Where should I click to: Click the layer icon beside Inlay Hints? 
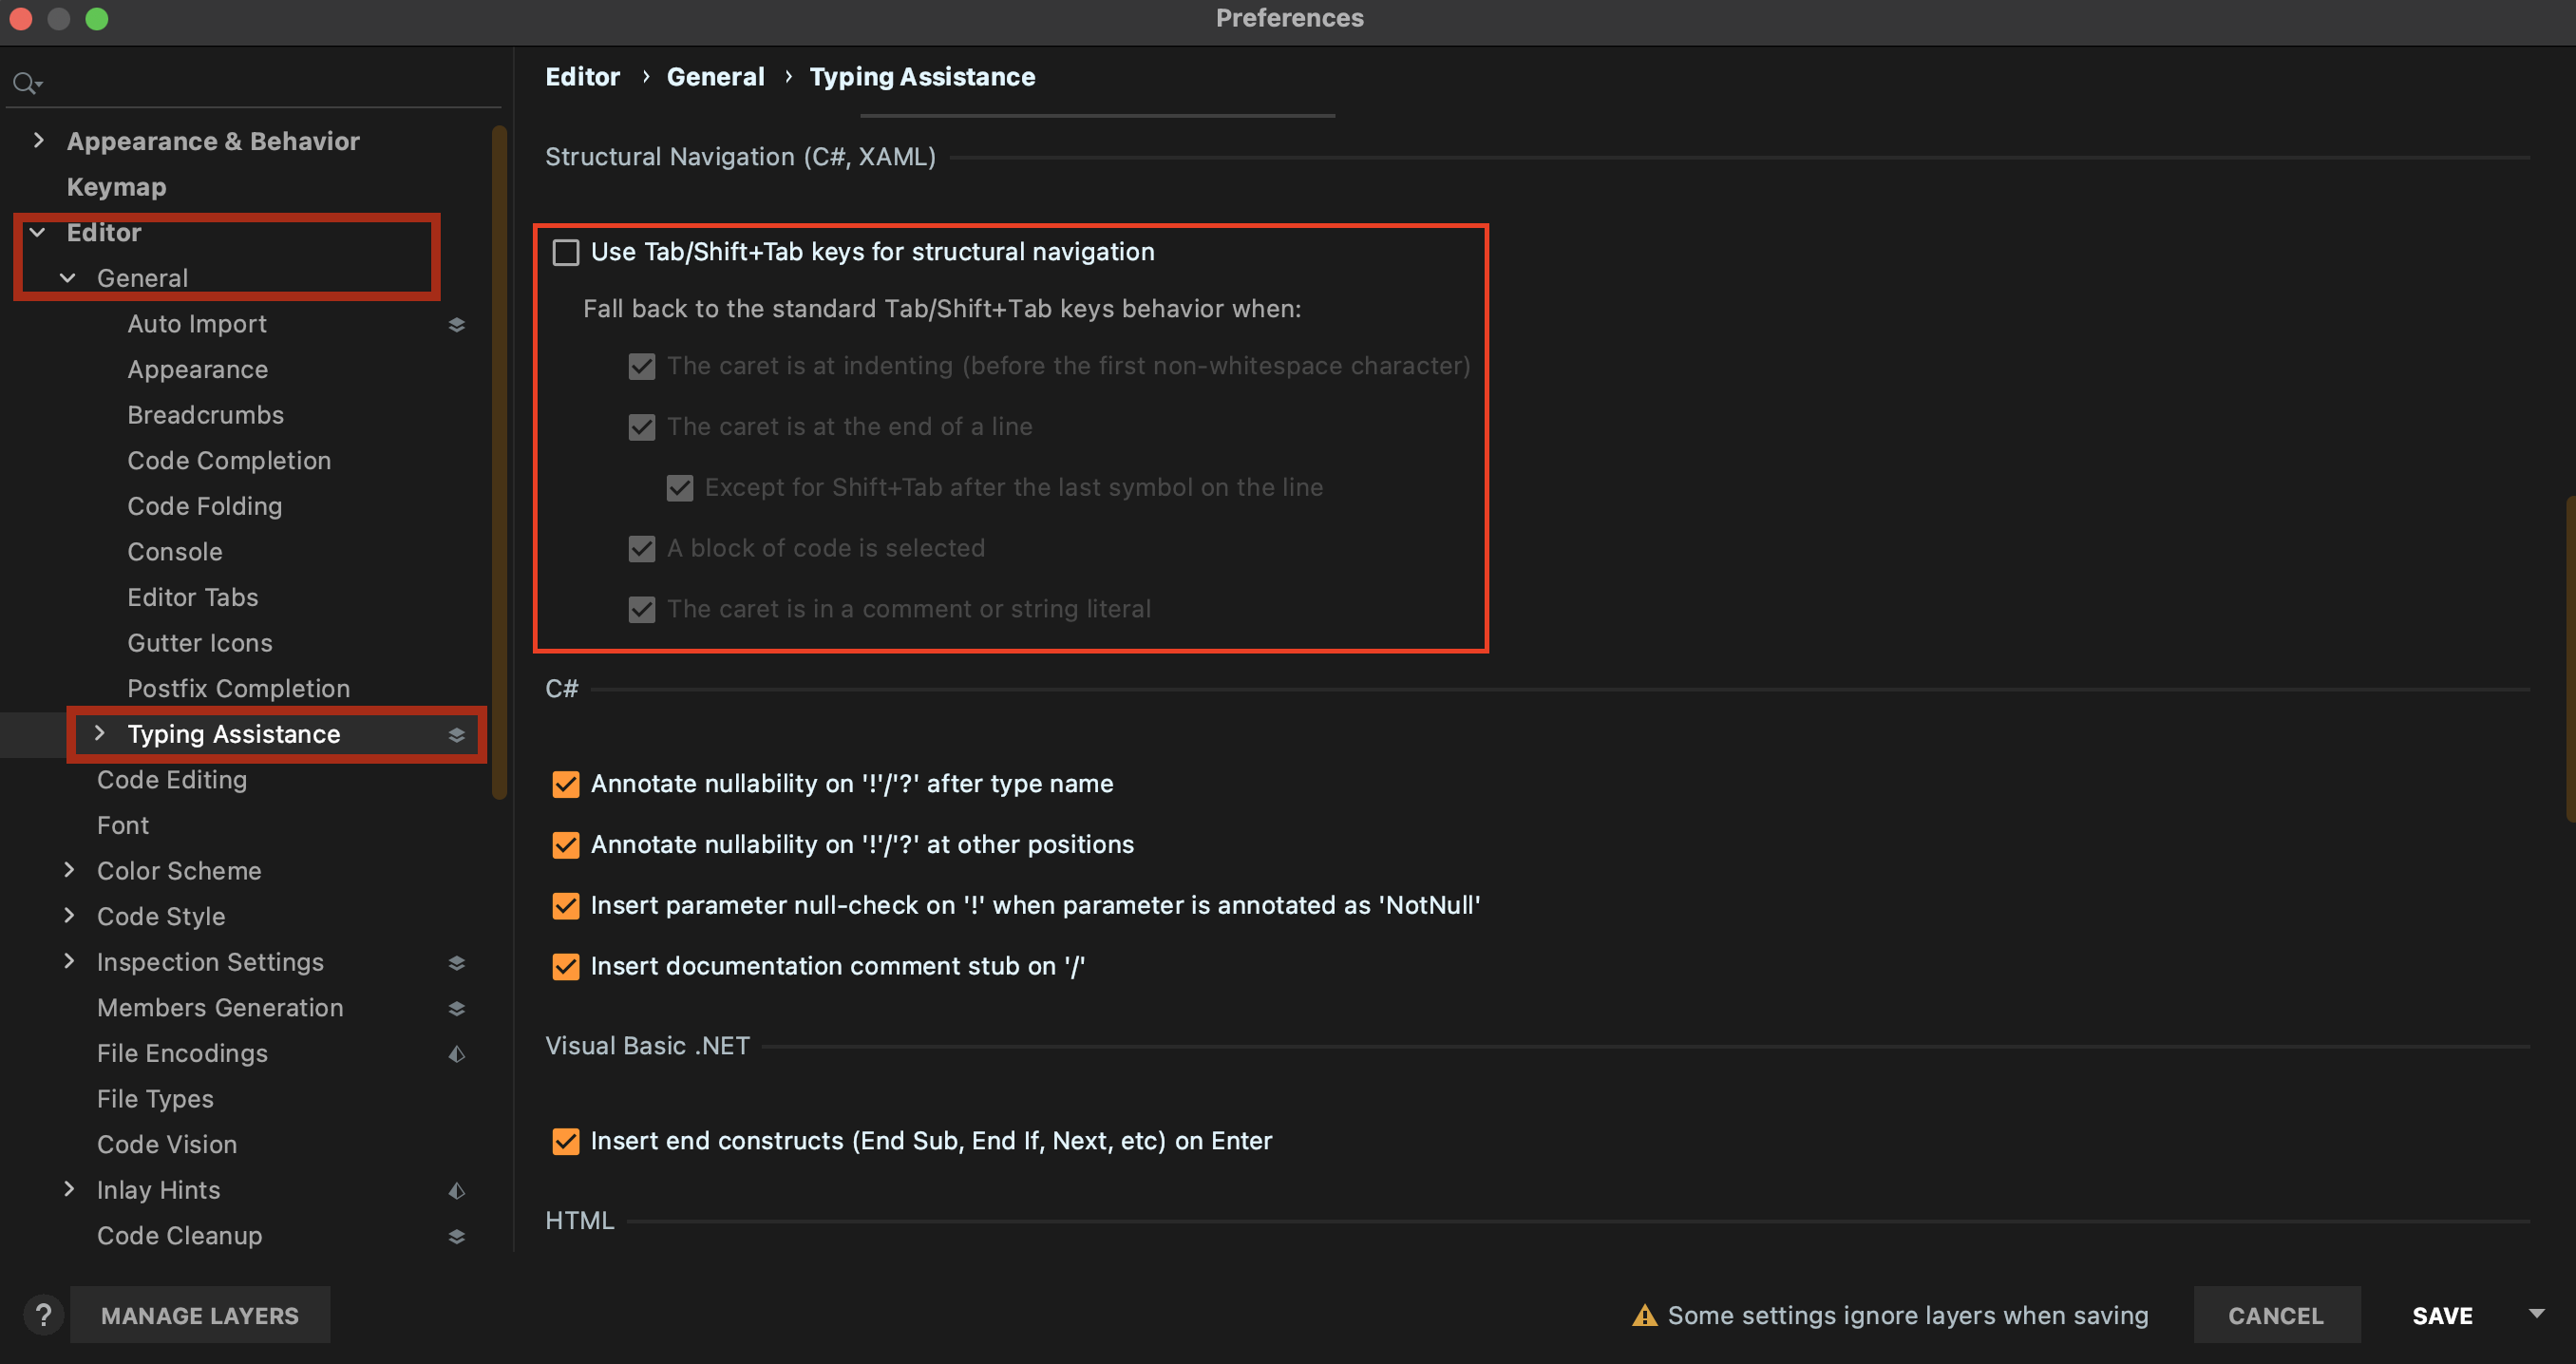coord(457,1190)
